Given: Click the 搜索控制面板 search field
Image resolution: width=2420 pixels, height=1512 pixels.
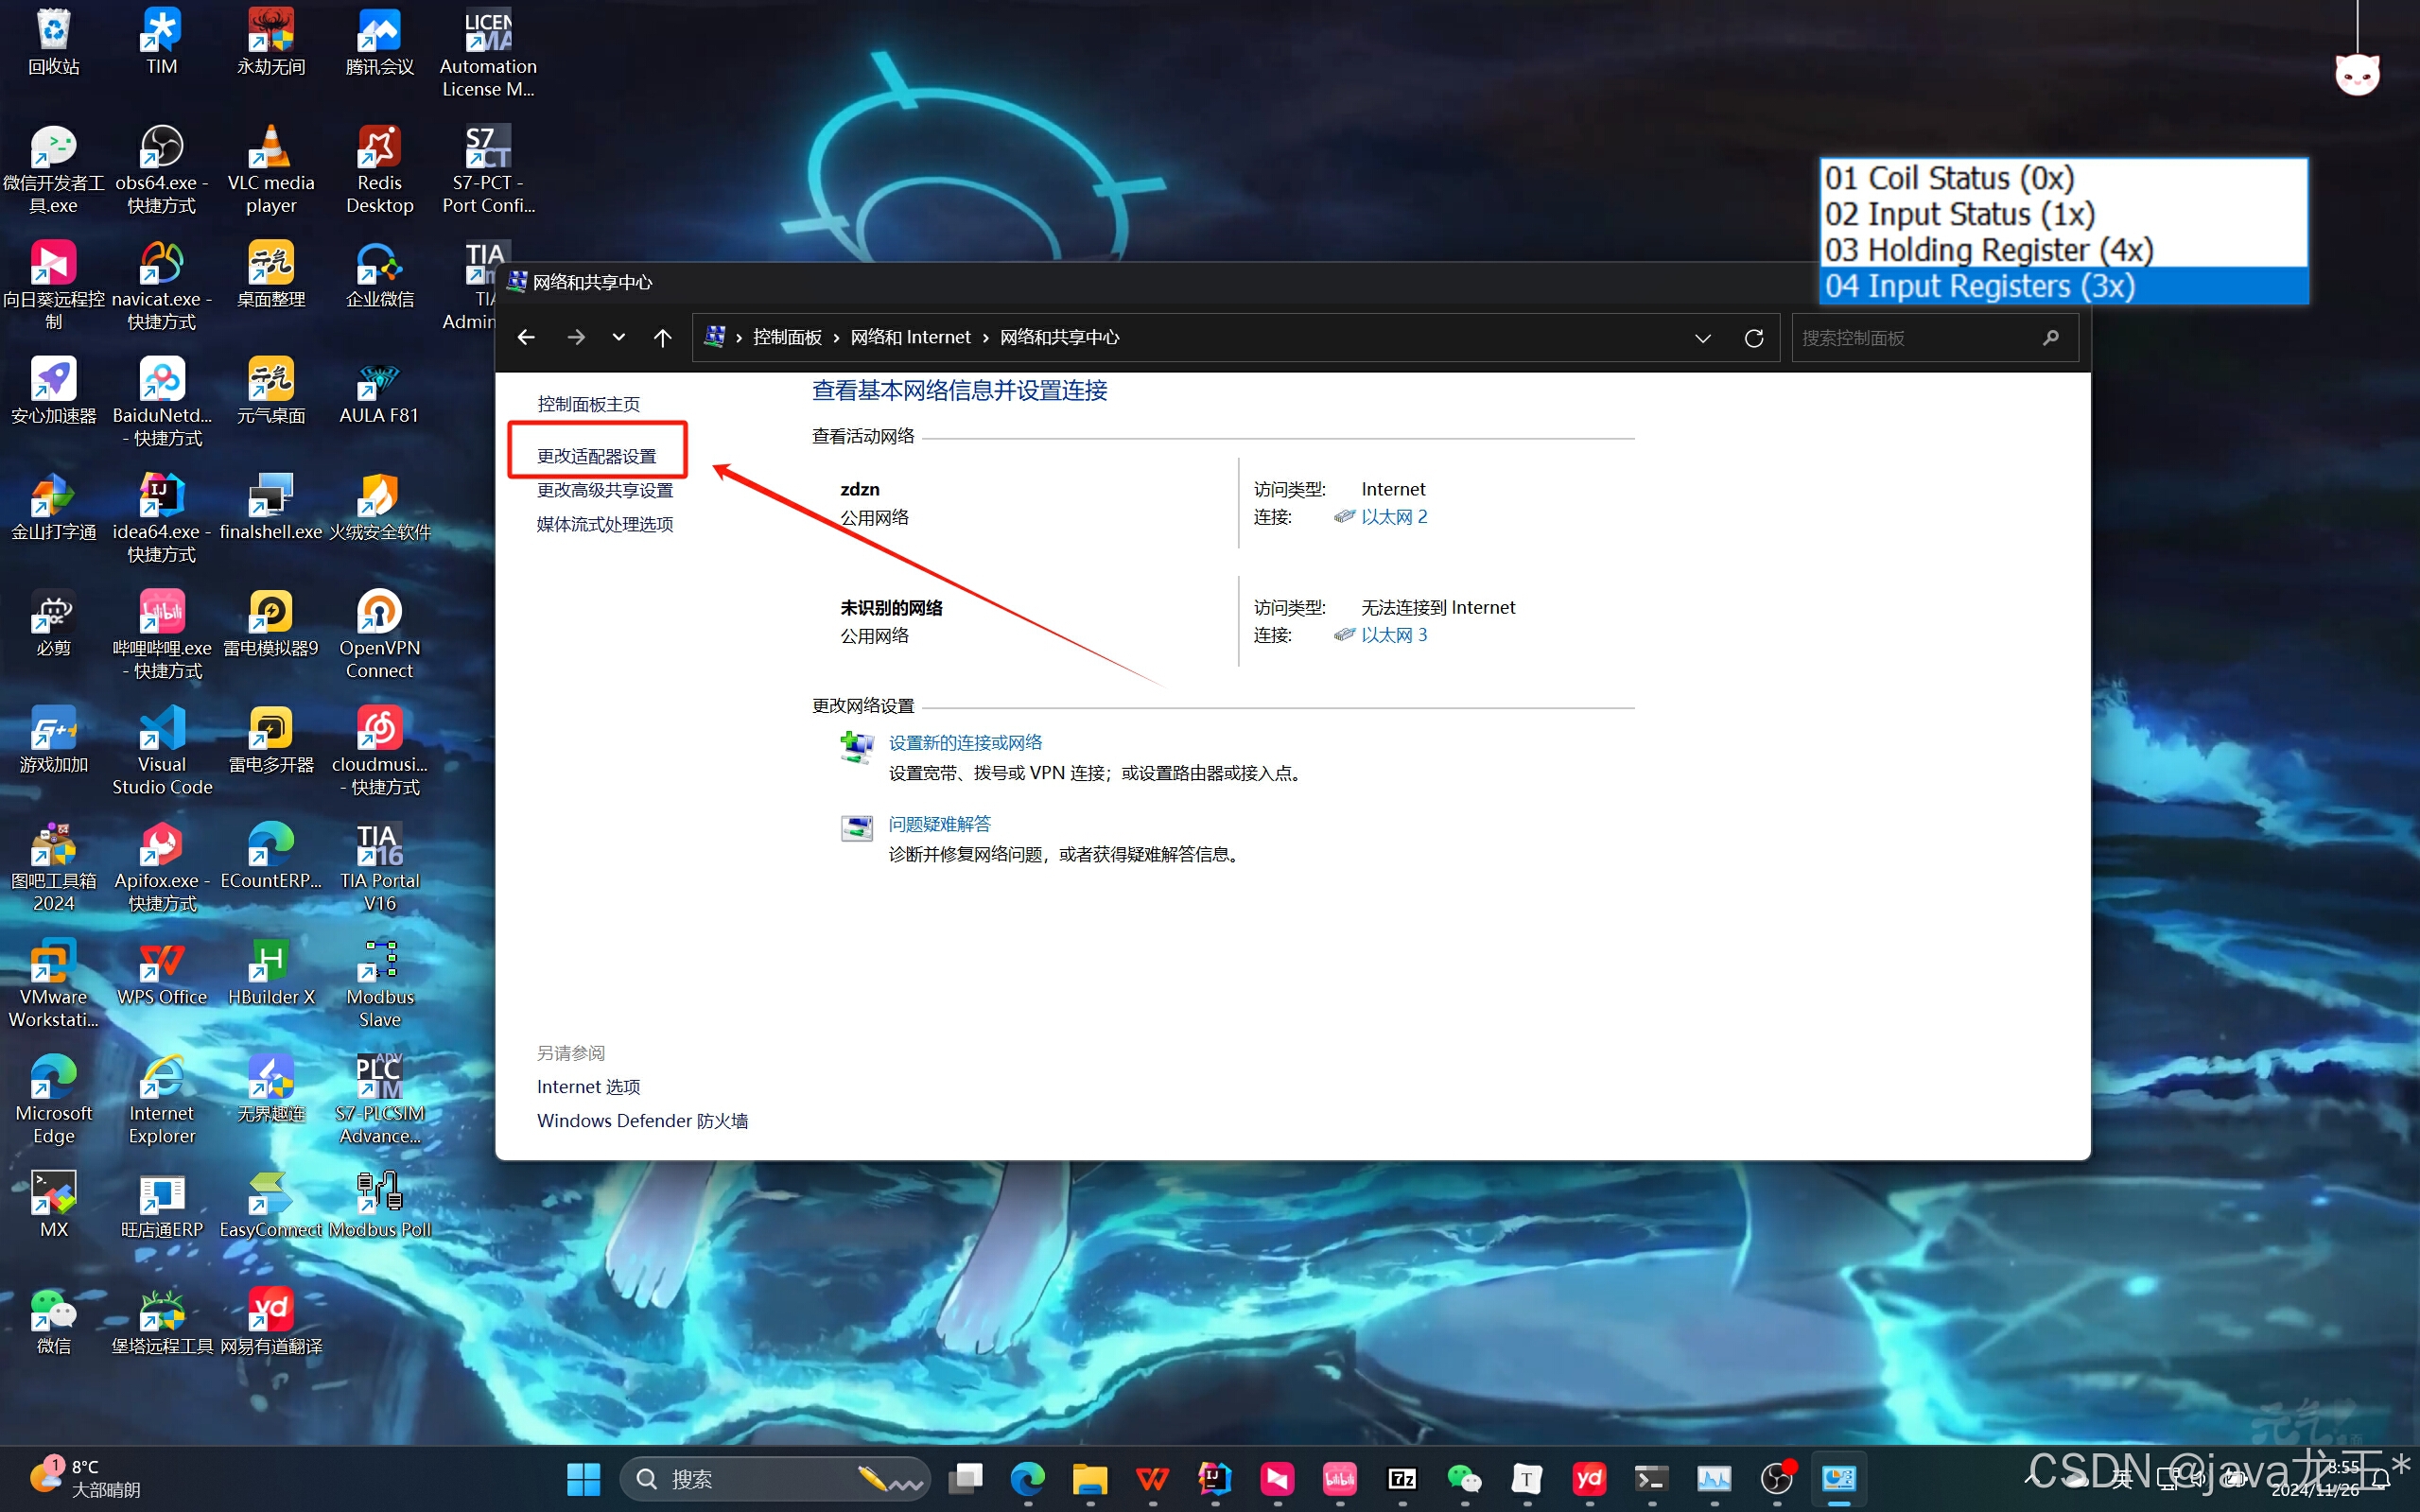Looking at the screenshot, I should (1918, 338).
